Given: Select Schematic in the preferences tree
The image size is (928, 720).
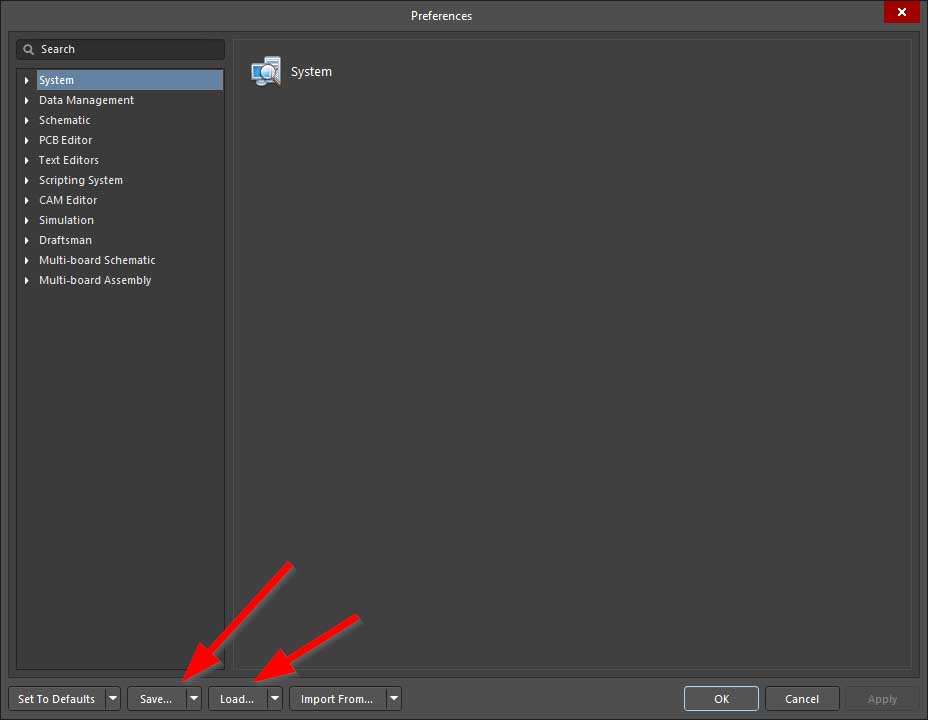Looking at the screenshot, I should 64,120.
